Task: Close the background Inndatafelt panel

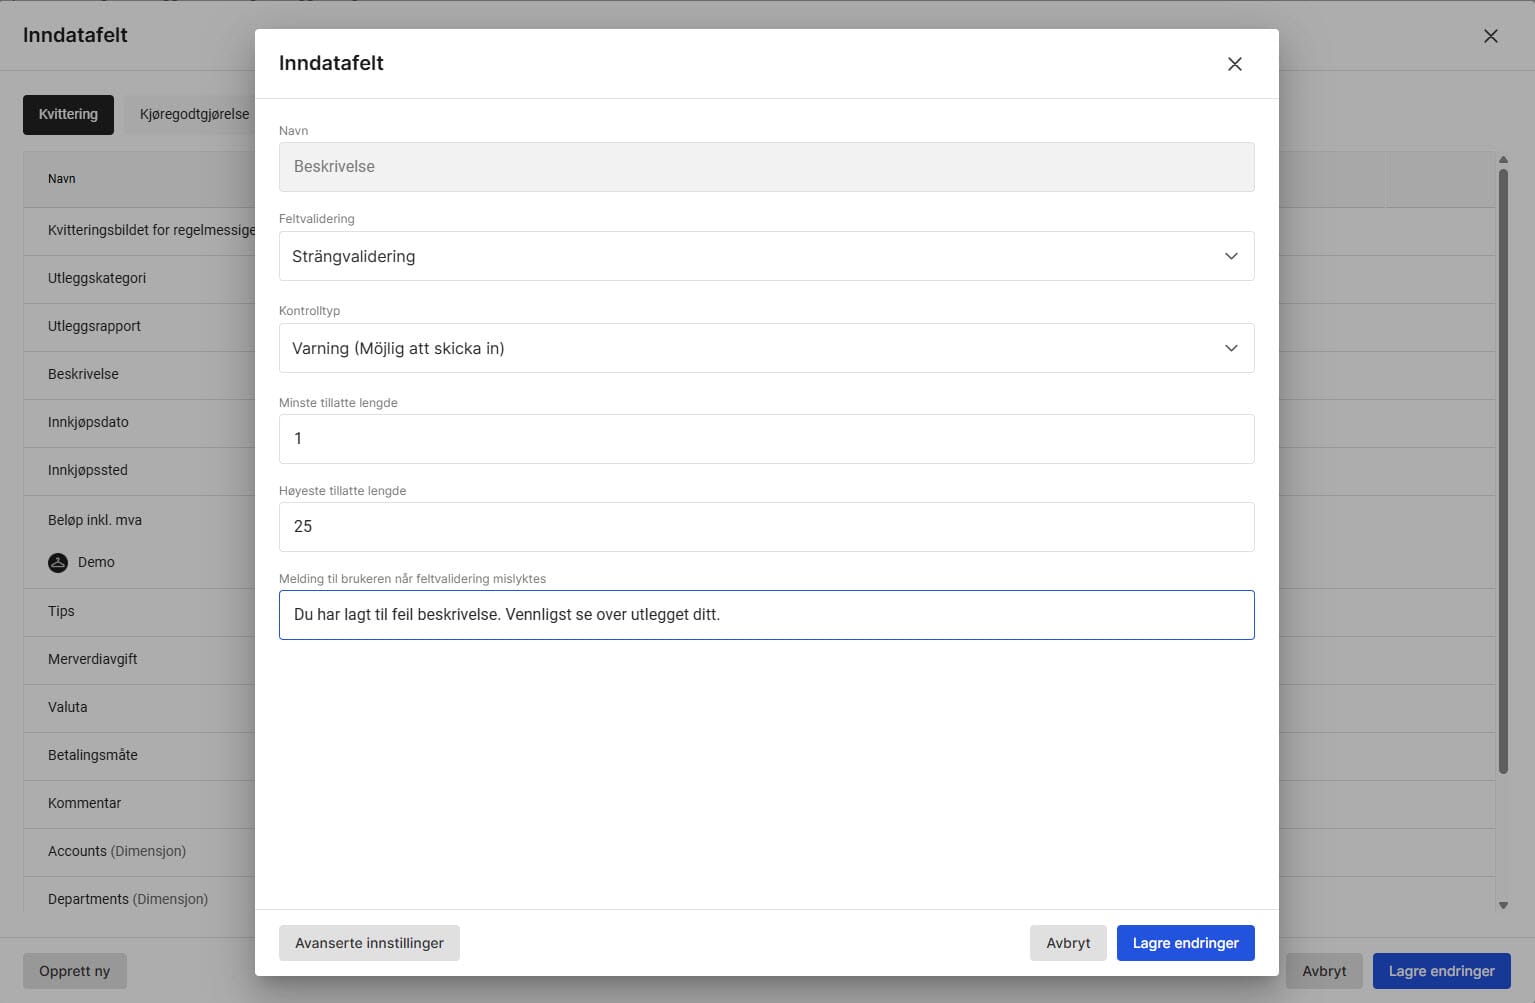Action: pos(1490,36)
